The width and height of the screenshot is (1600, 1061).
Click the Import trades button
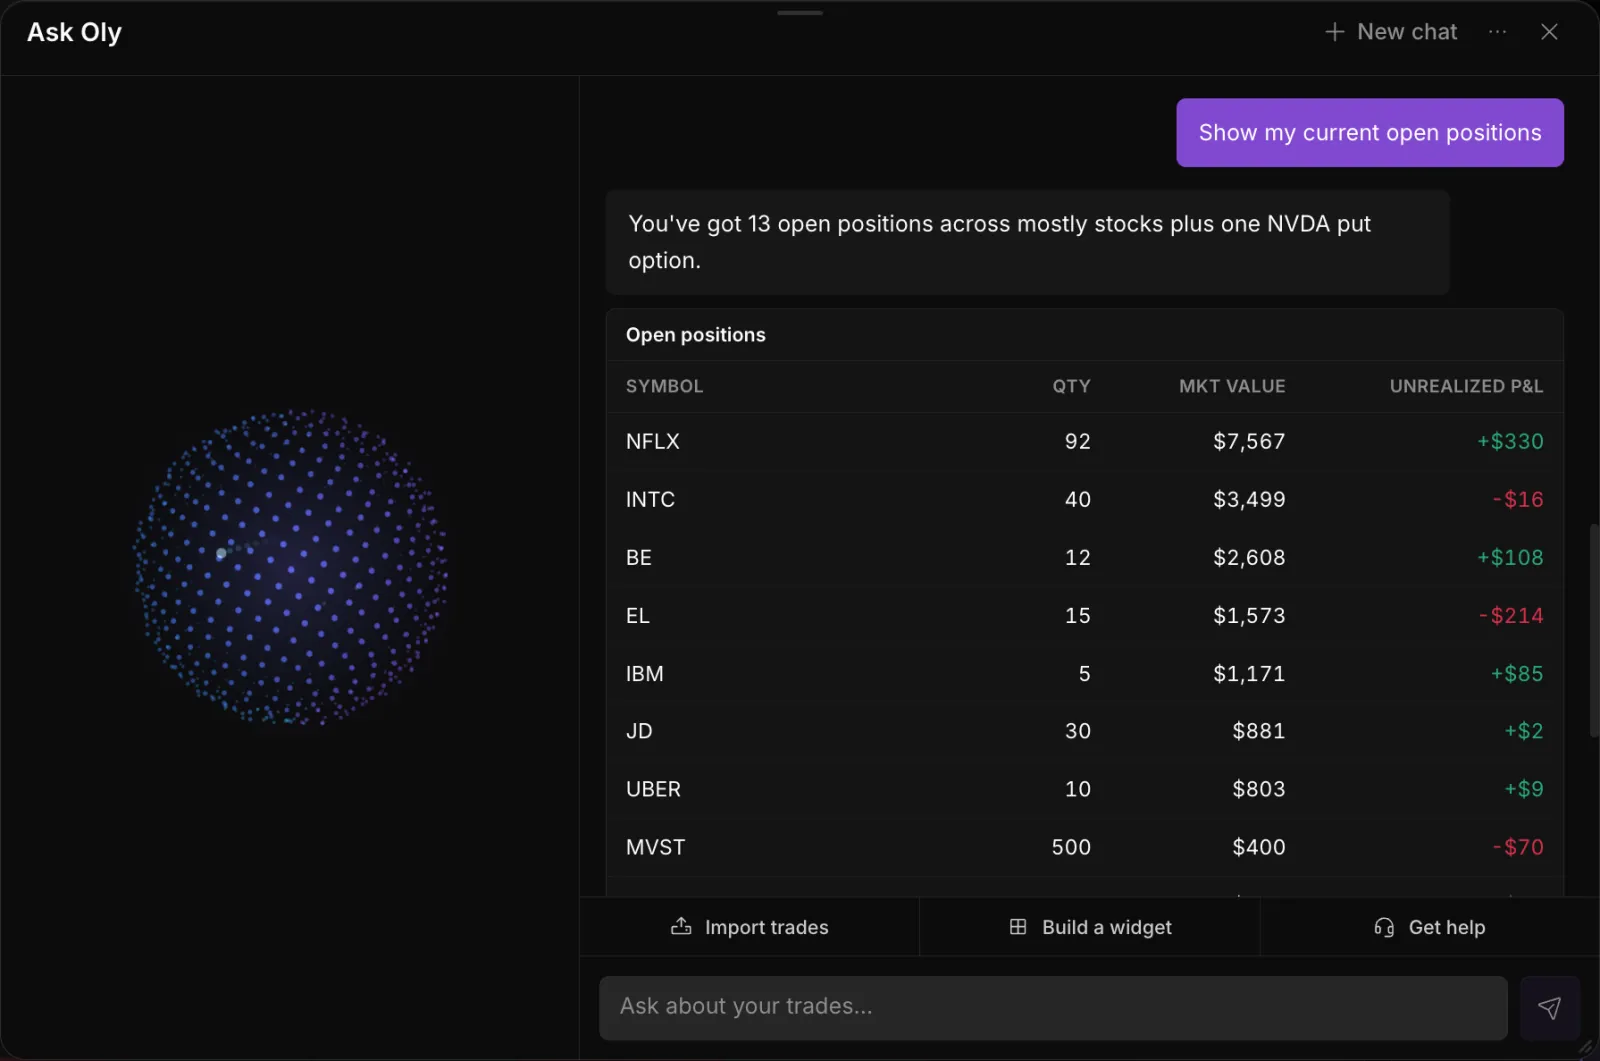tap(749, 927)
